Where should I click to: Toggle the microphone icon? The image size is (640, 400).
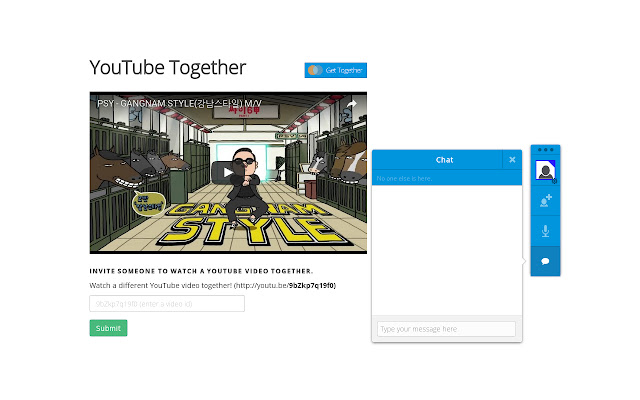(545, 231)
